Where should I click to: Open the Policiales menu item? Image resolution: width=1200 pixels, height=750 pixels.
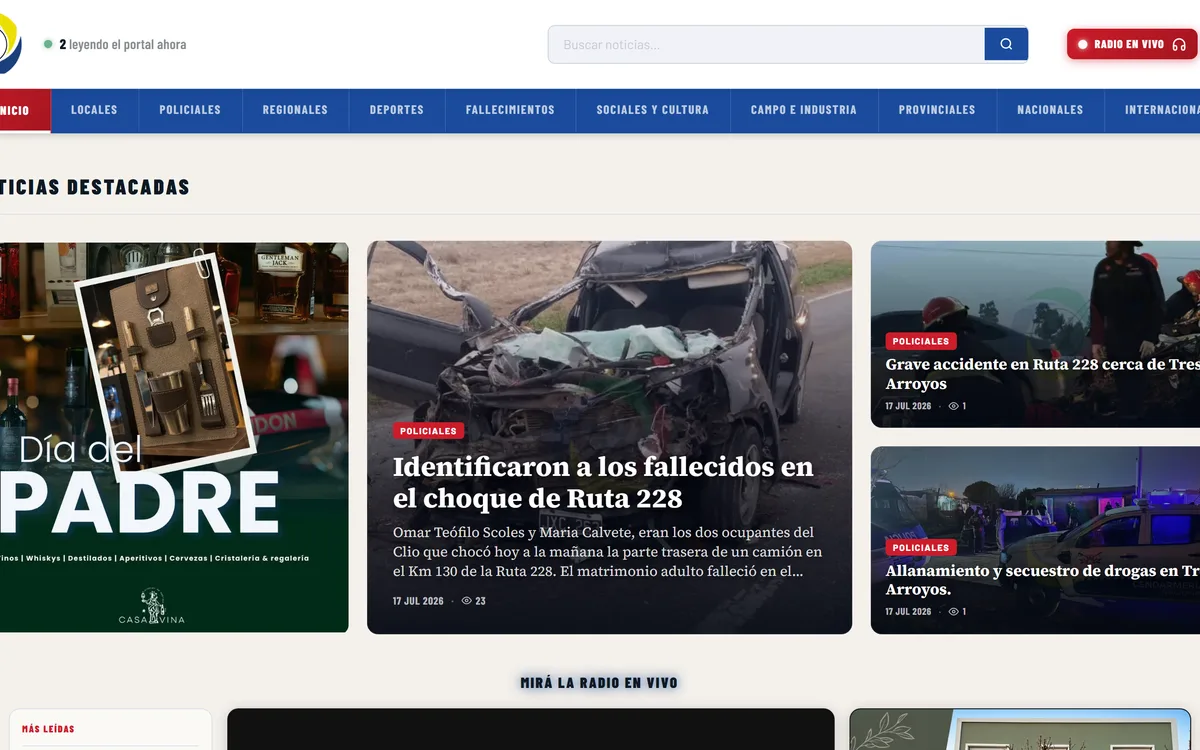pyautogui.click(x=190, y=110)
